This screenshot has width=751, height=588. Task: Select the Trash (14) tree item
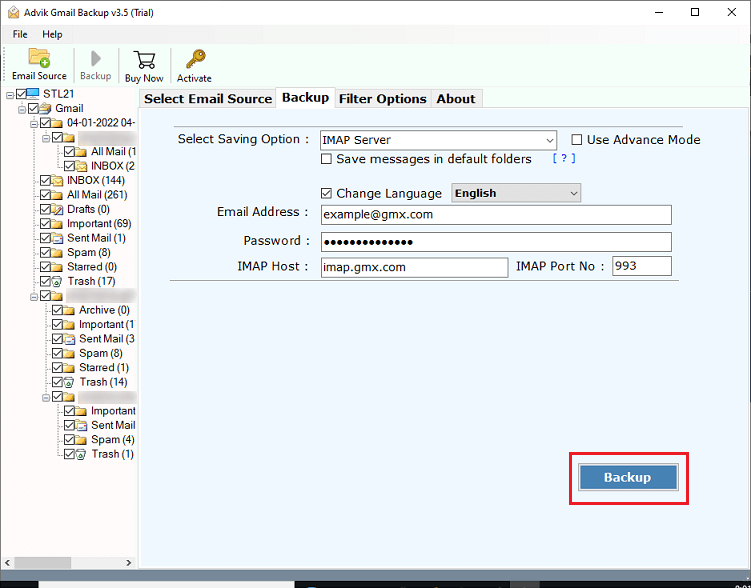(103, 382)
